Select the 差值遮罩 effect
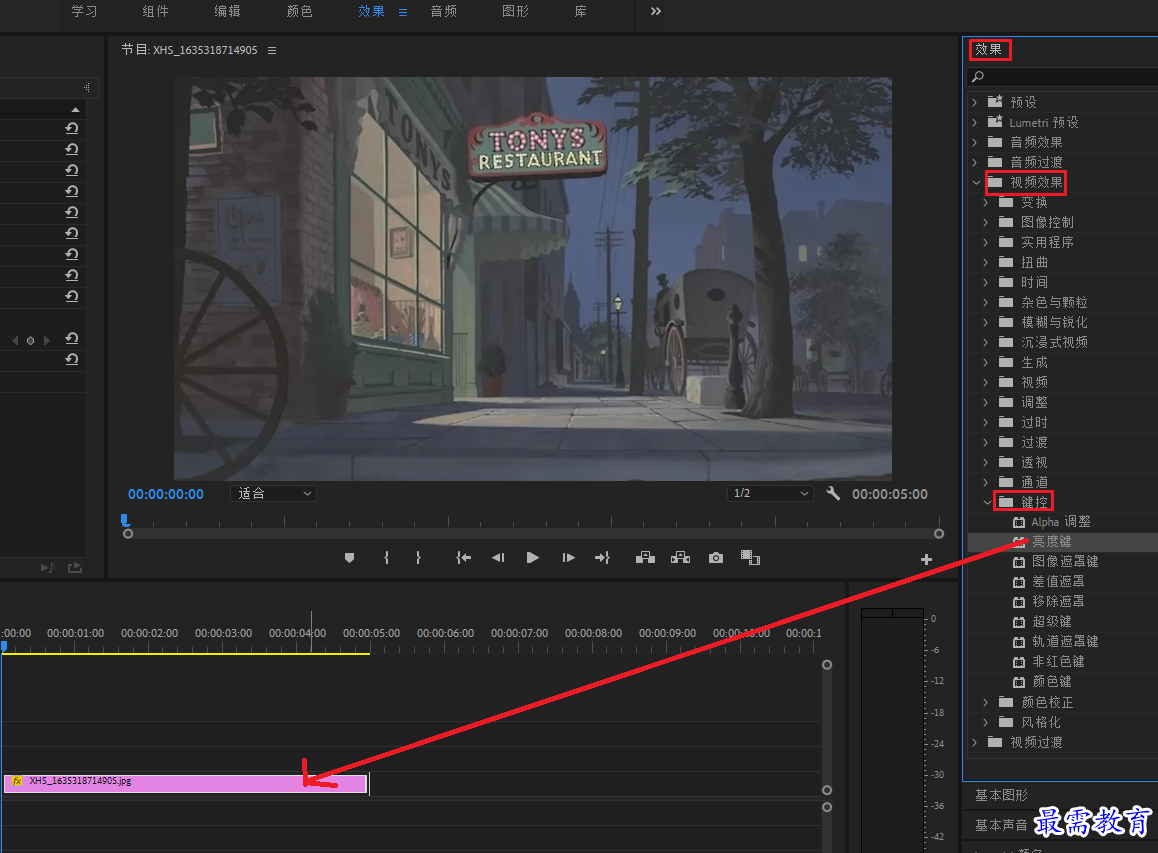Viewport: 1158px width, 853px height. [x=1058, y=581]
